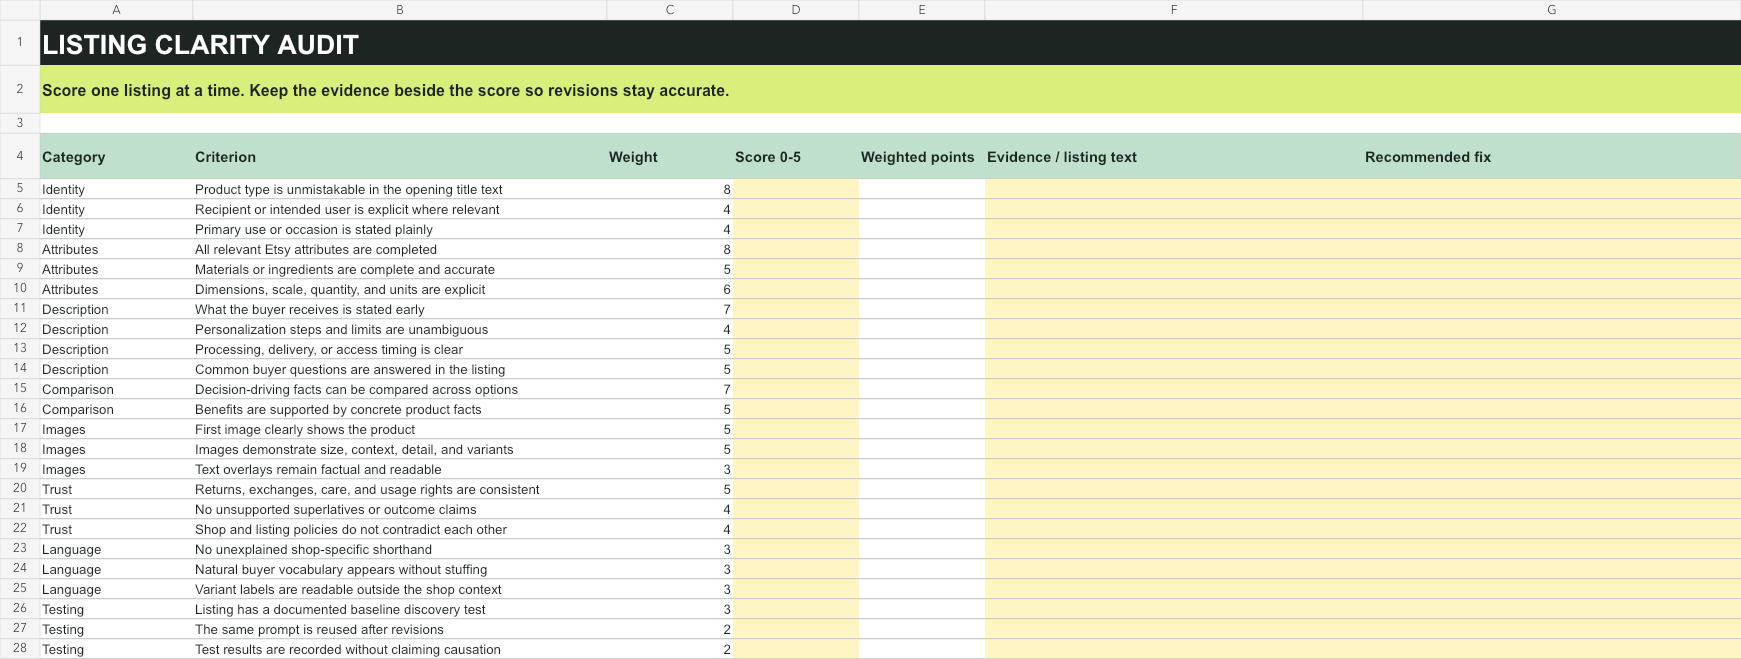Select column F header
This screenshot has height=659, width=1741.
1174,9
